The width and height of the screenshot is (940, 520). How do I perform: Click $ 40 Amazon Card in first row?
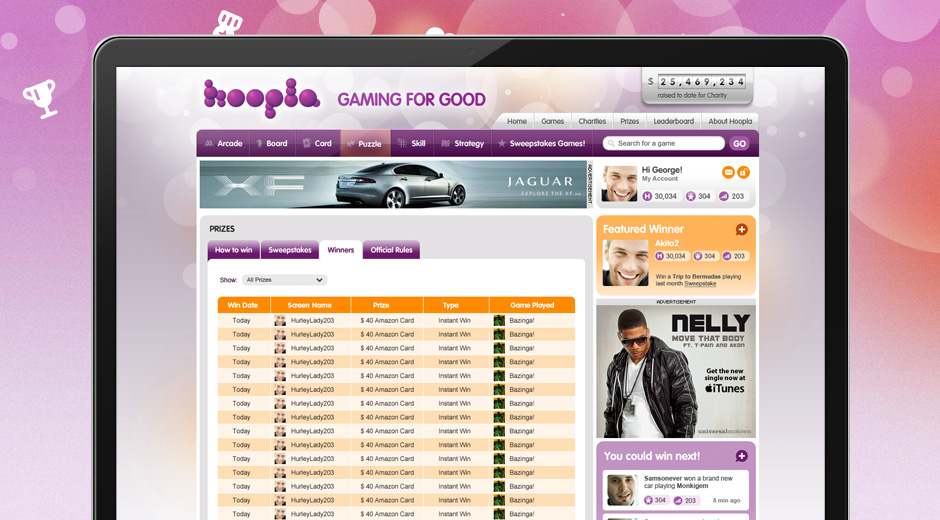coord(387,321)
